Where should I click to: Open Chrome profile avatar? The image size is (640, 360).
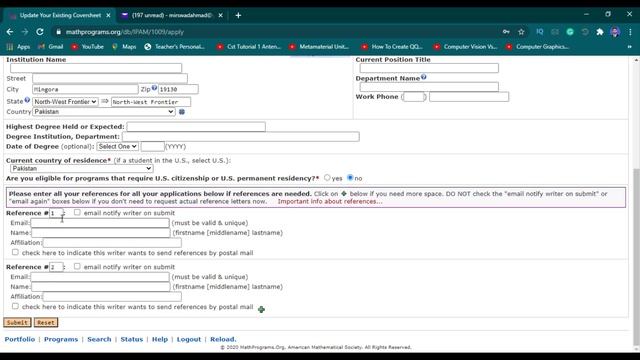click(x=615, y=32)
